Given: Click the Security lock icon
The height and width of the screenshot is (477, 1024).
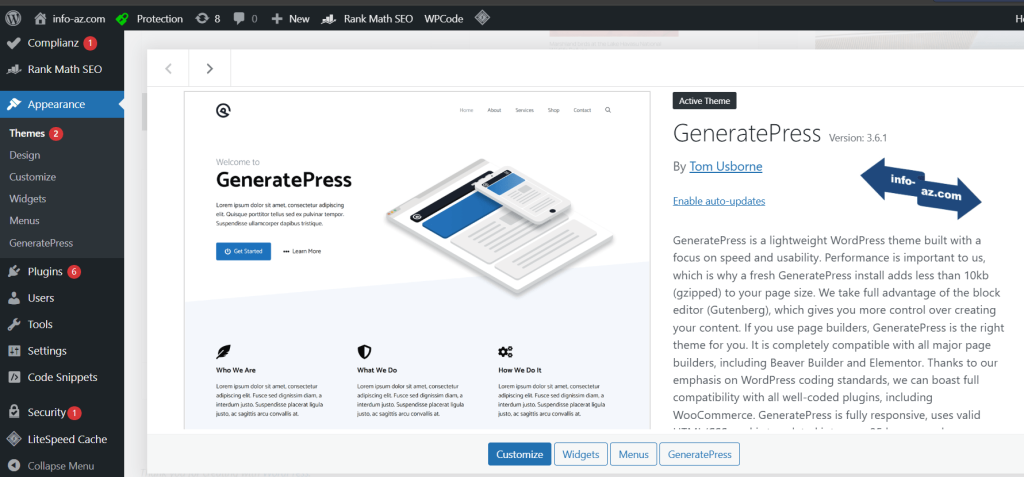Looking at the screenshot, I should pos(13,412).
